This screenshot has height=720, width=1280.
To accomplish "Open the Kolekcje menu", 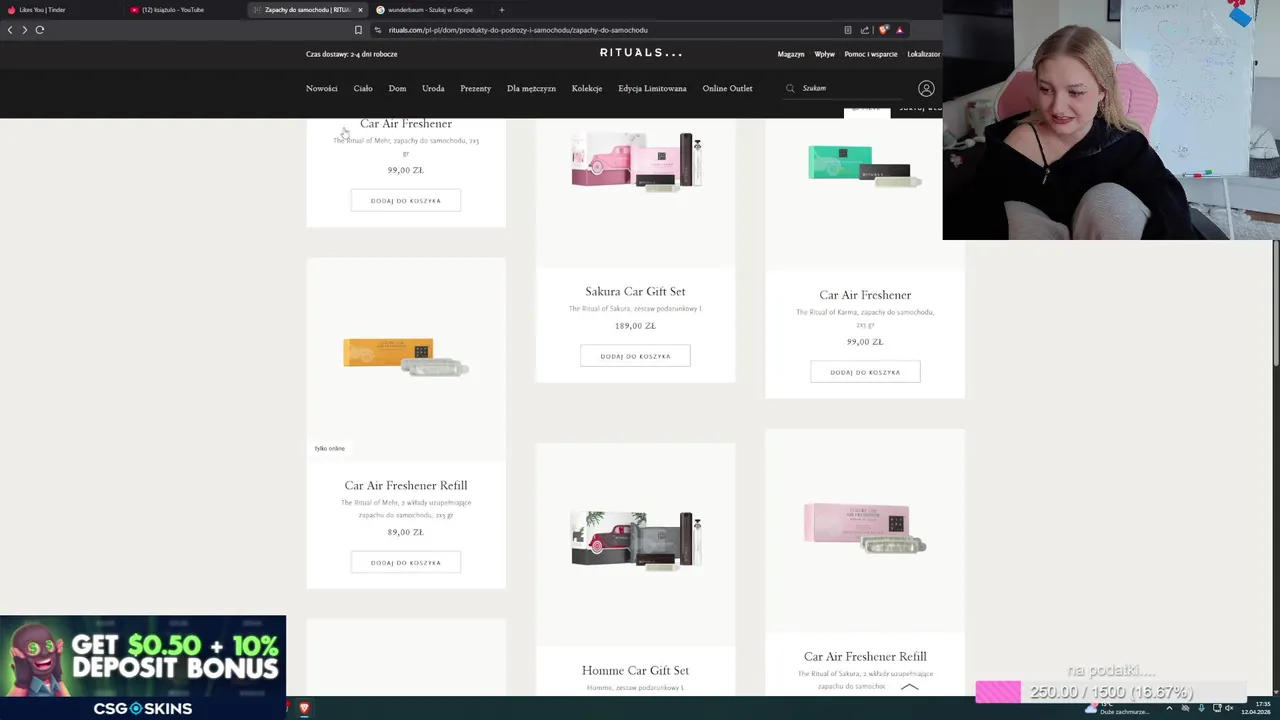I will (587, 88).
